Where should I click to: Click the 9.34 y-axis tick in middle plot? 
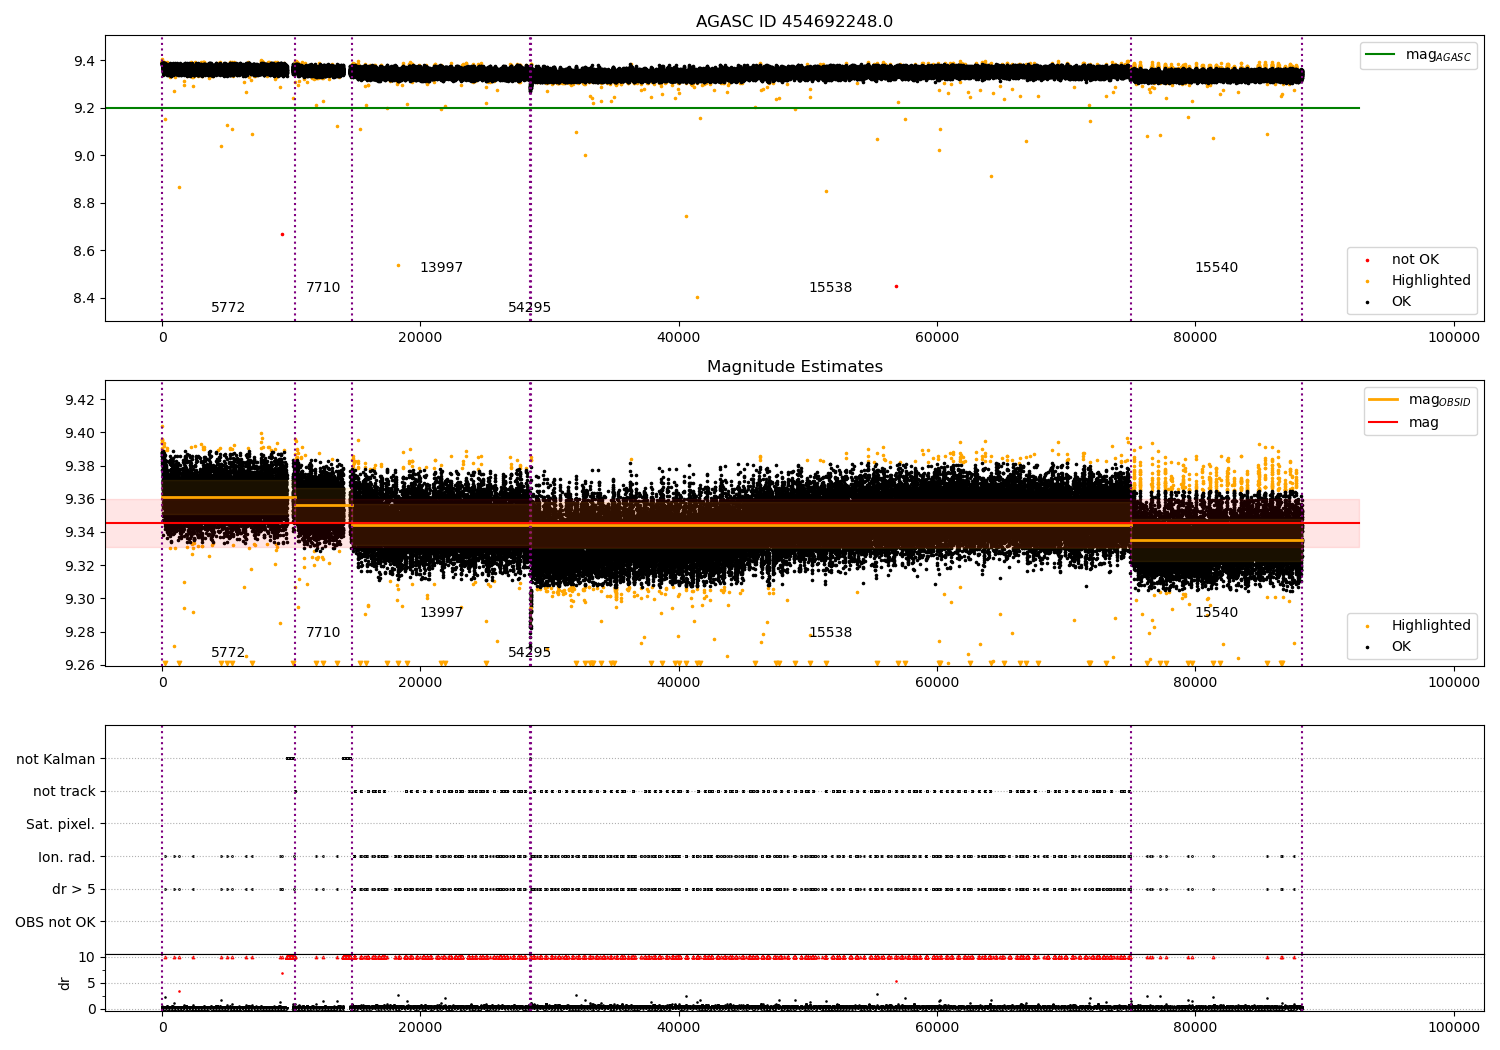pyautogui.click(x=80, y=533)
